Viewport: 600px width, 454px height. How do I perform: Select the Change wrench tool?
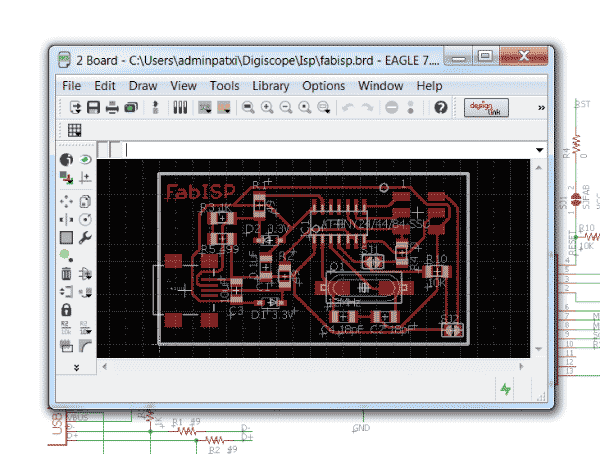[85, 238]
